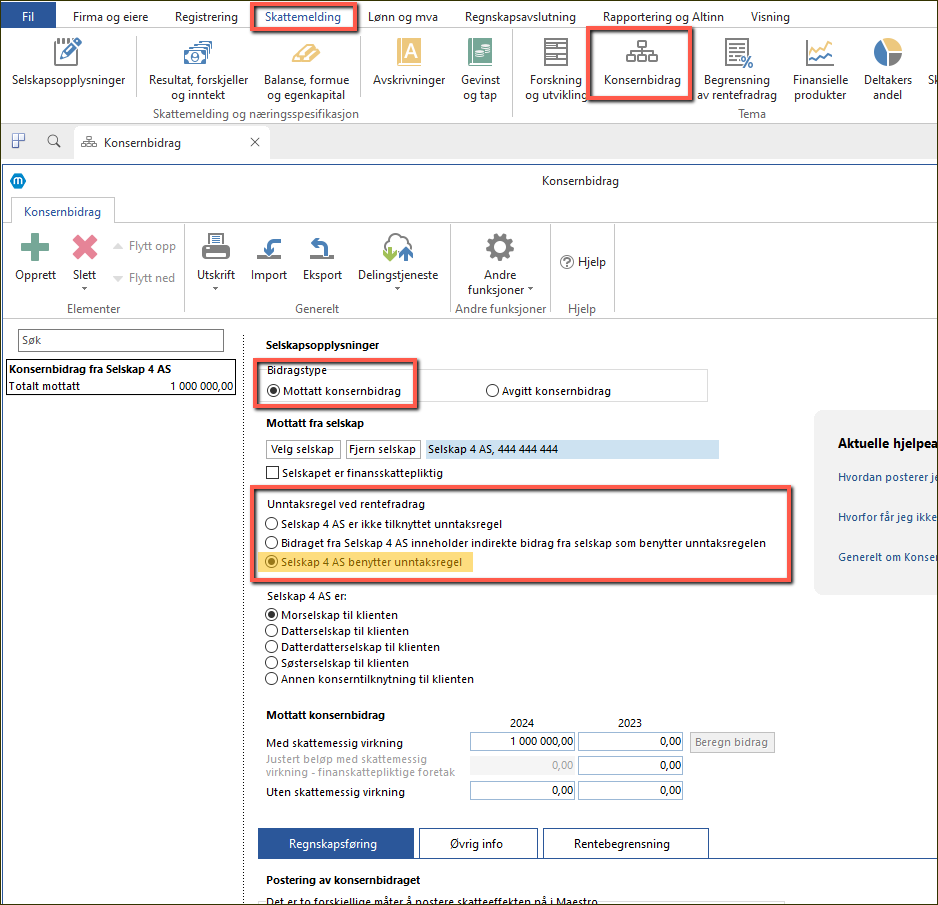Click the window layout icon beside search

pos(19,141)
